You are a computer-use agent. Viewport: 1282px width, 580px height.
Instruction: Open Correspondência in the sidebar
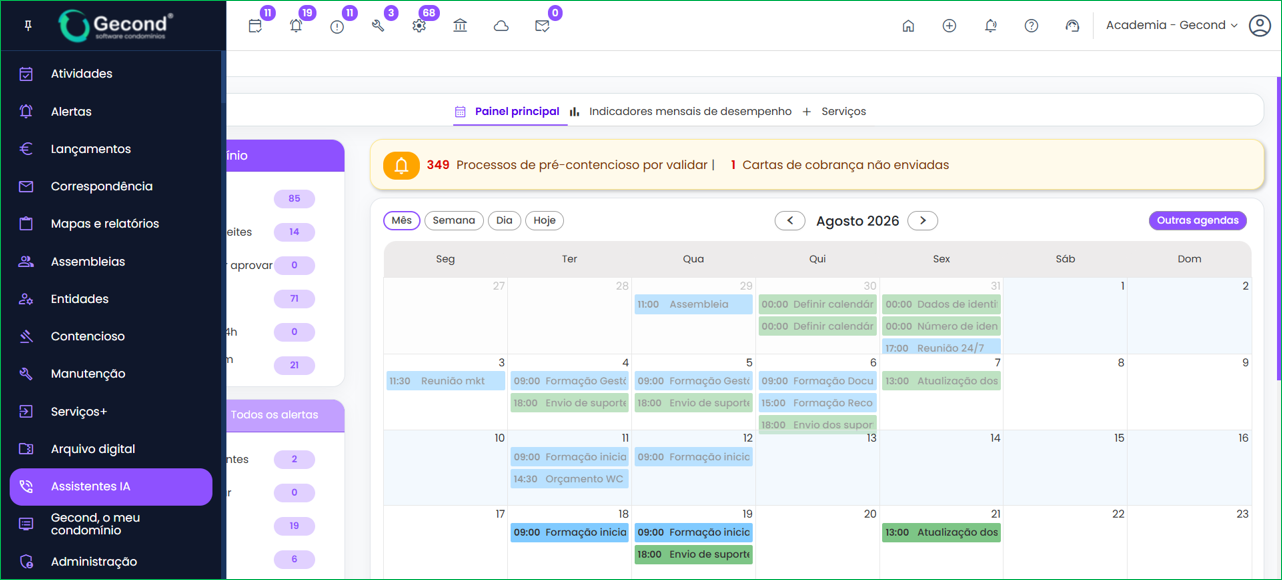(x=111, y=187)
